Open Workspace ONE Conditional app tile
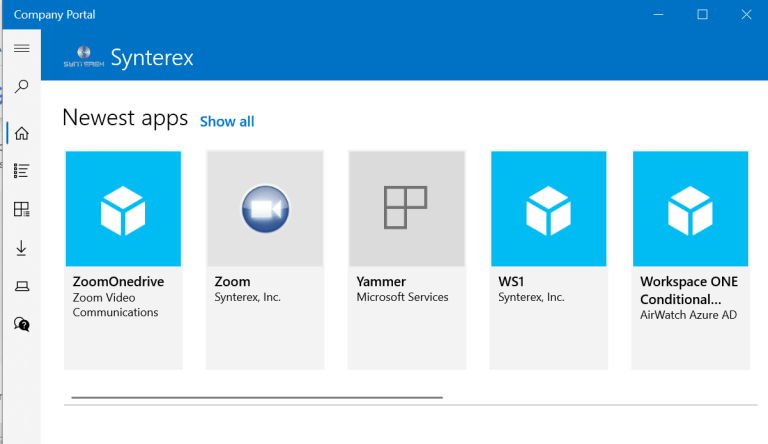 [x=690, y=258]
